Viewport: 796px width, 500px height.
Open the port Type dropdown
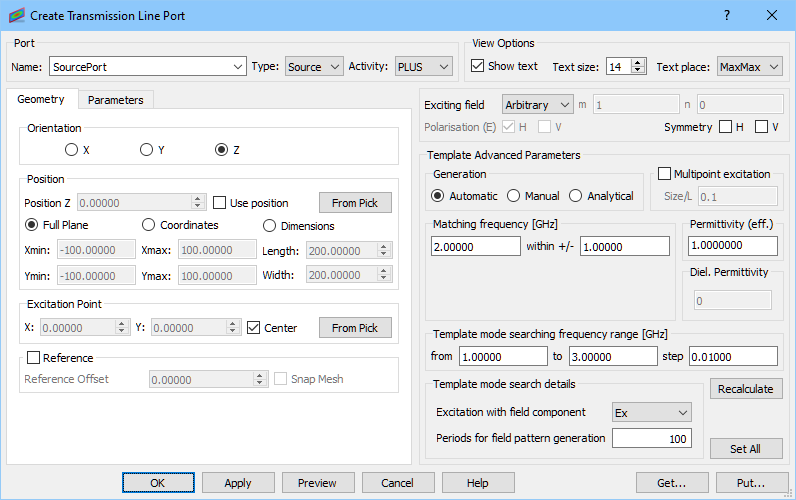(314, 66)
